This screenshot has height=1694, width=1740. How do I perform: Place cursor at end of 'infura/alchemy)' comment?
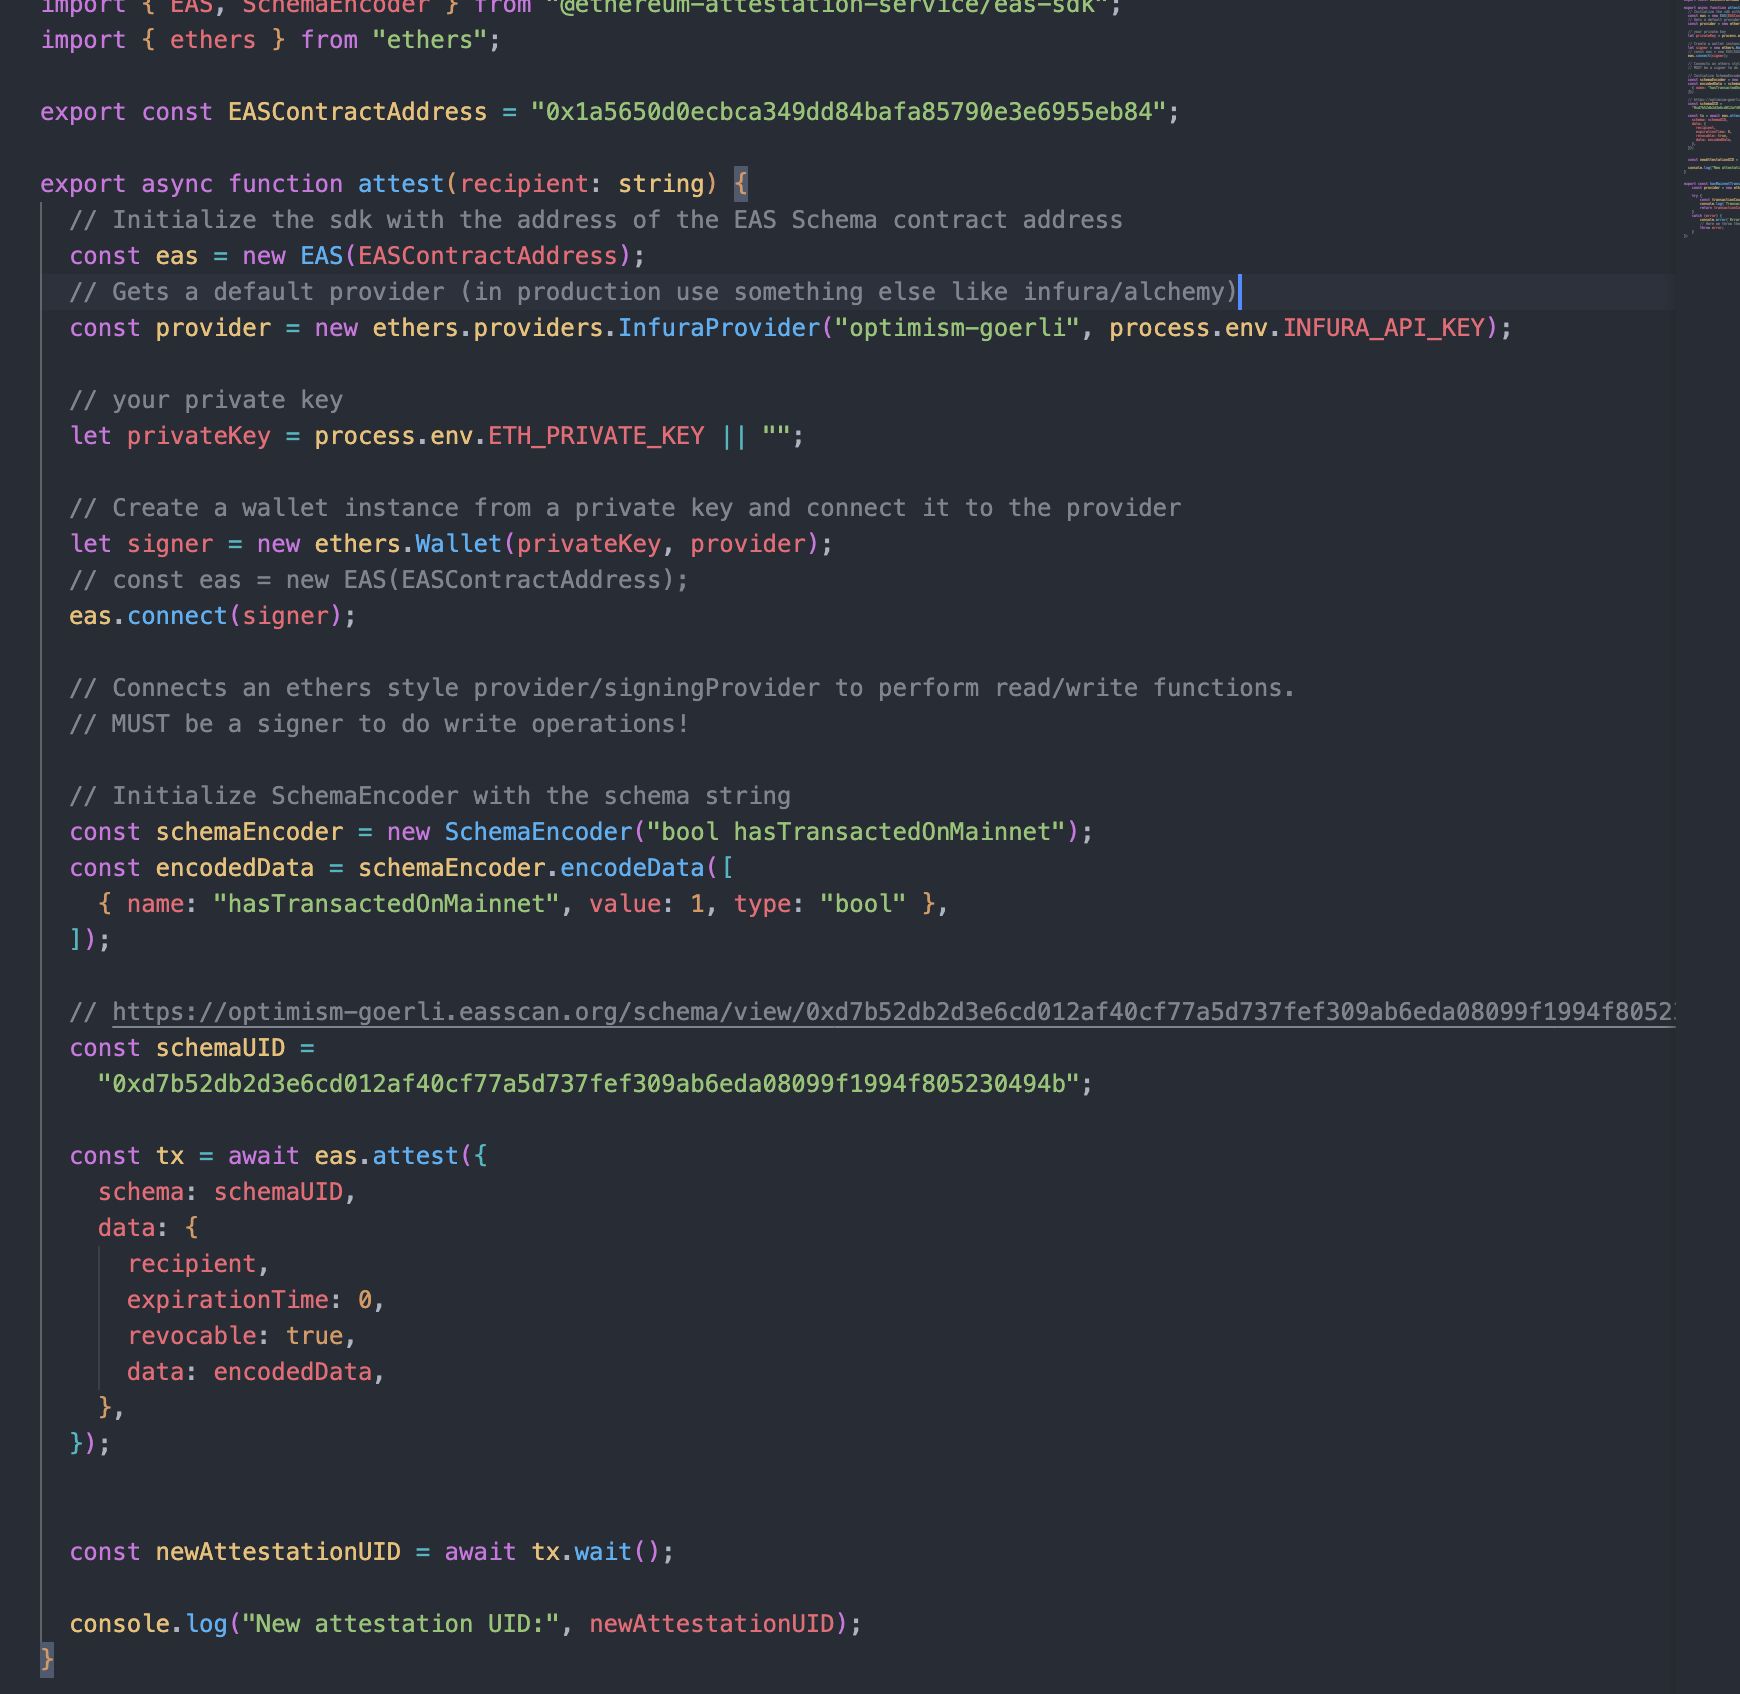[1239, 292]
